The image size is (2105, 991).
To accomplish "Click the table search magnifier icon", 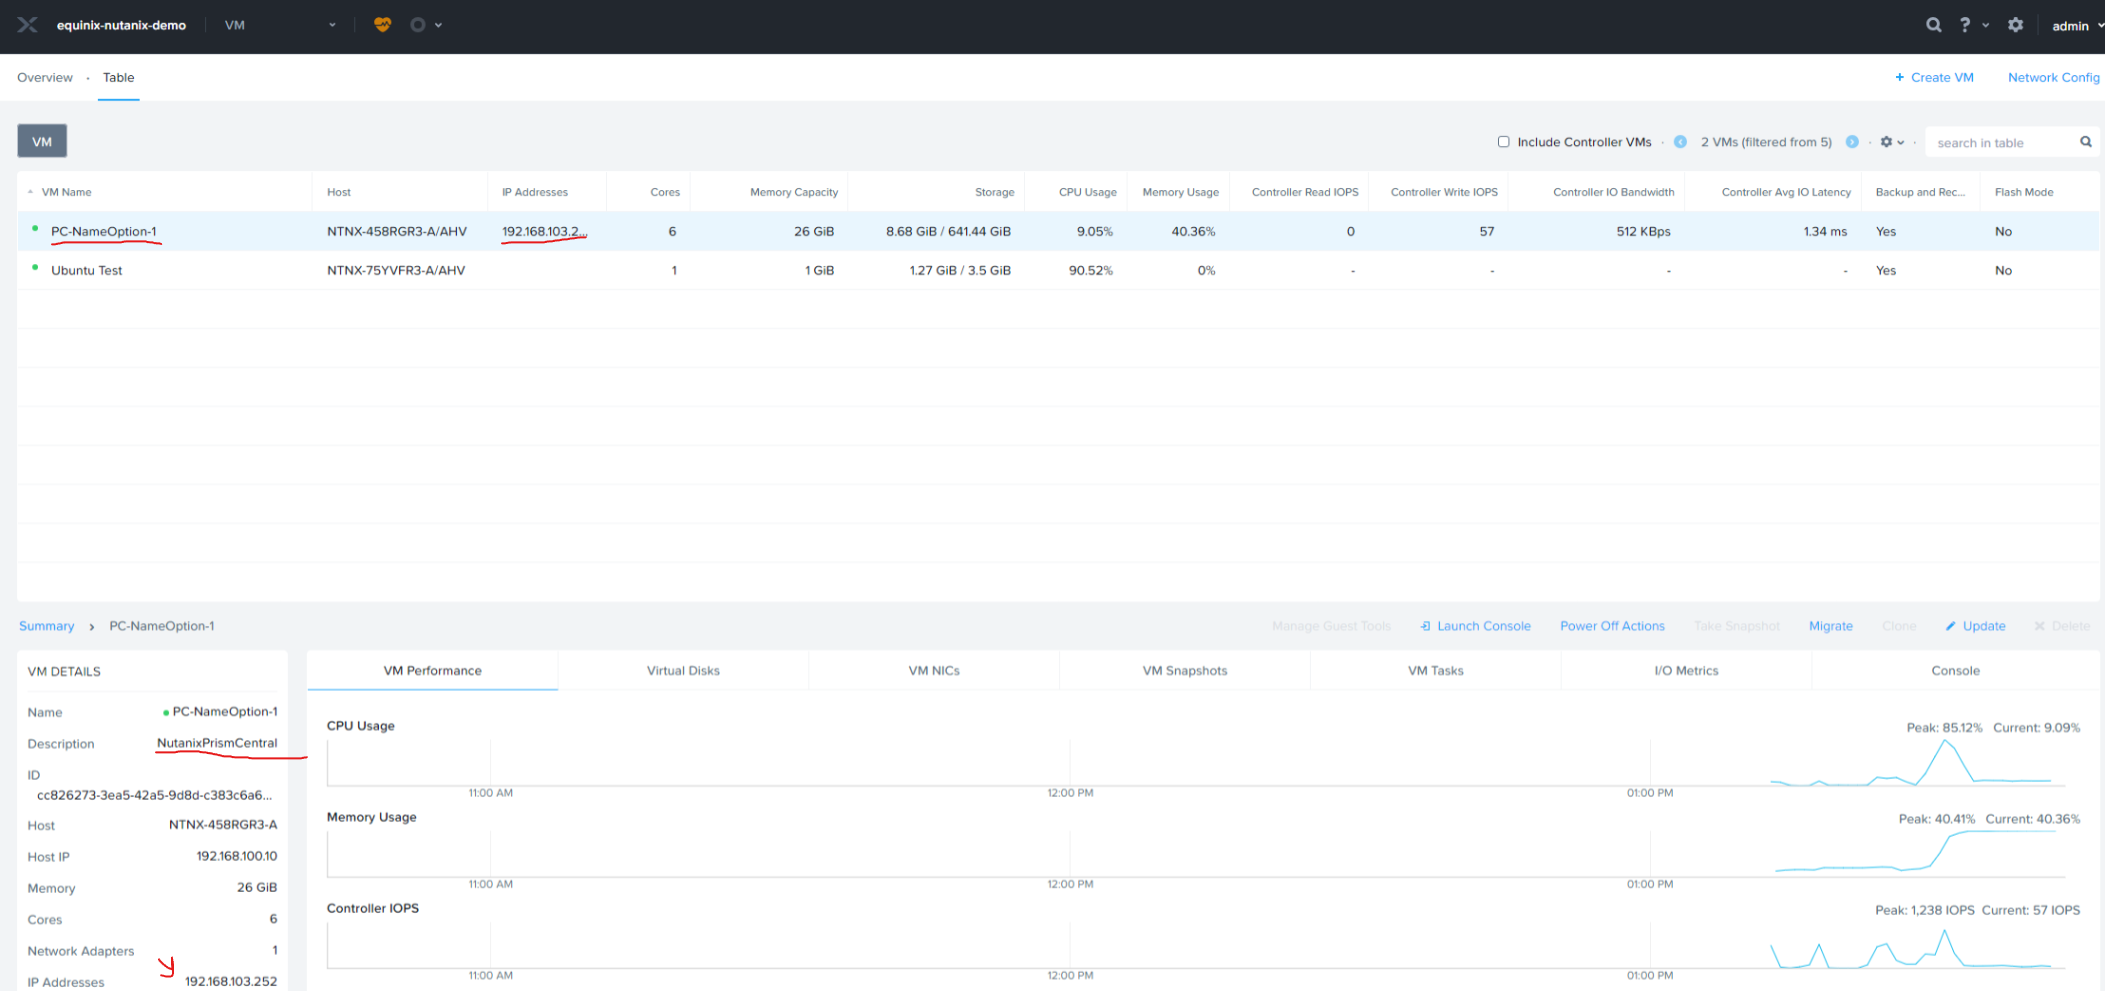I will [2086, 142].
